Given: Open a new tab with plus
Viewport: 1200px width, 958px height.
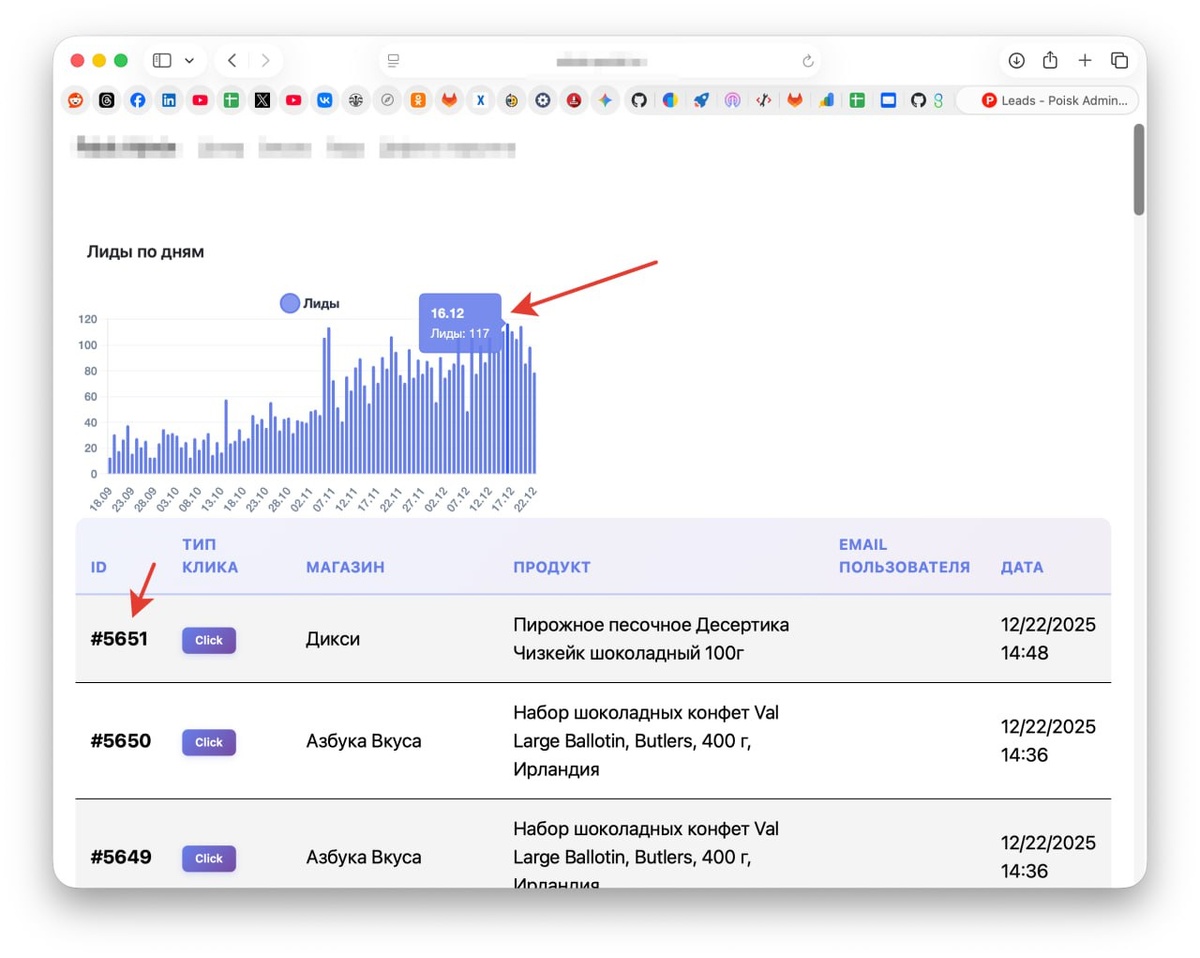Looking at the screenshot, I should coord(1085,60).
